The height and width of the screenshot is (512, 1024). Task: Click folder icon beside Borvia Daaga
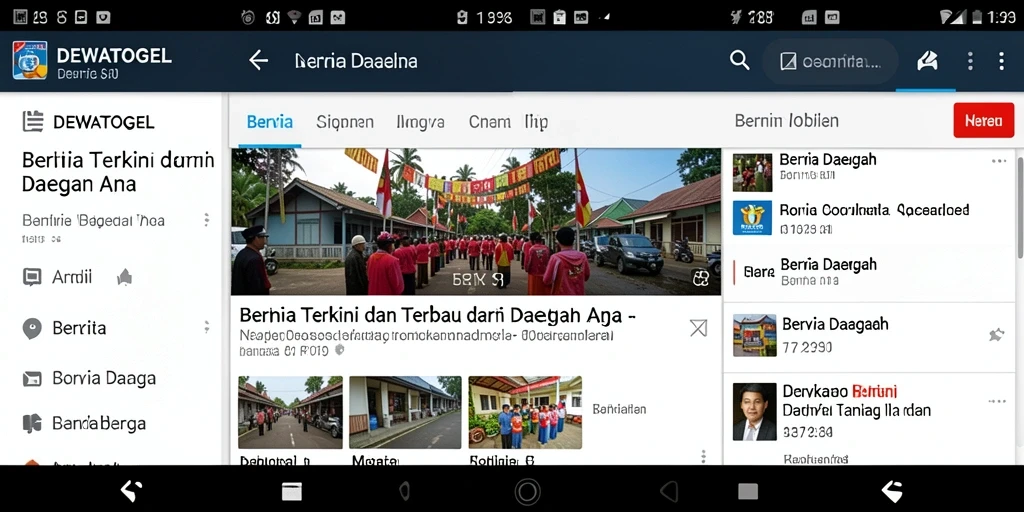coord(32,379)
